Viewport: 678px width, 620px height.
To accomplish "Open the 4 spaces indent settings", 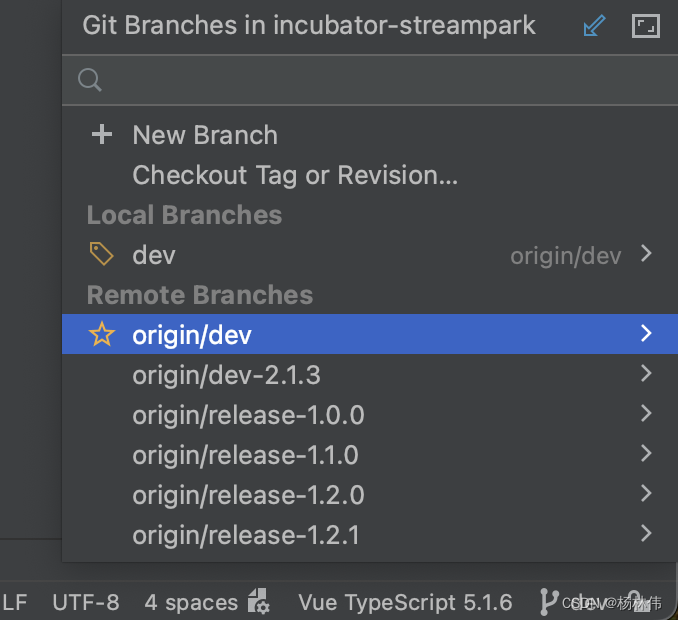I will click(x=191, y=602).
